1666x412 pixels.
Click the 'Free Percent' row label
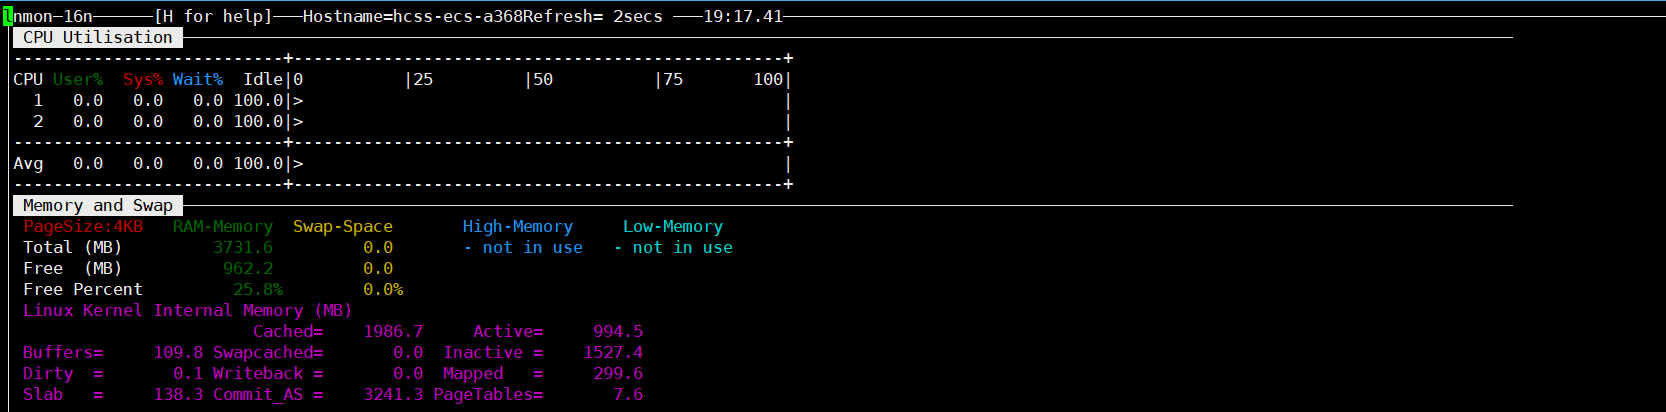pos(83,290)
